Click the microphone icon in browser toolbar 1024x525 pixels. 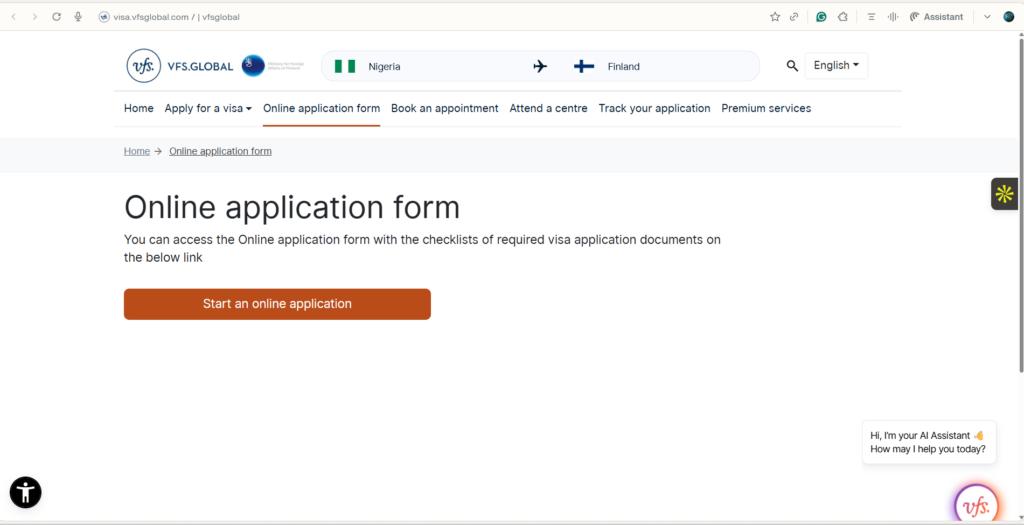click(78, 17)
